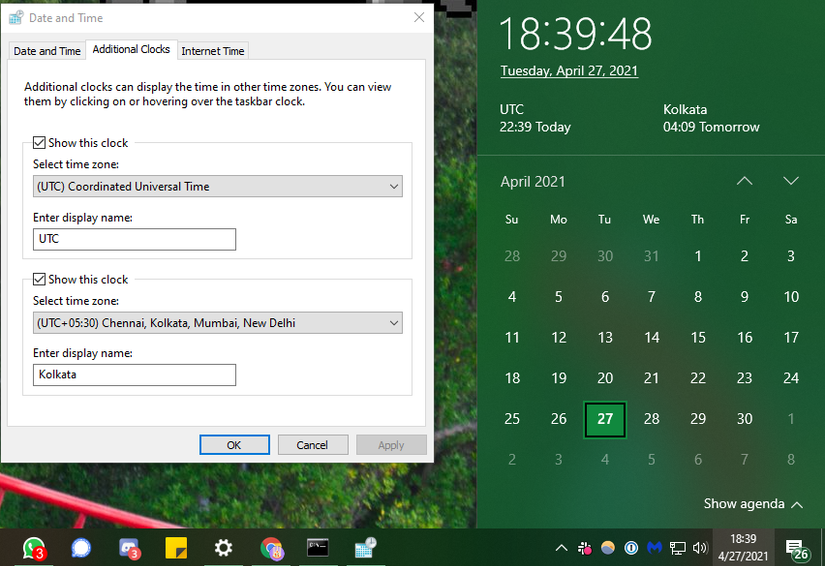Open the notification center icon
Screen dimensions: 825x566
(x=797, y=548)
